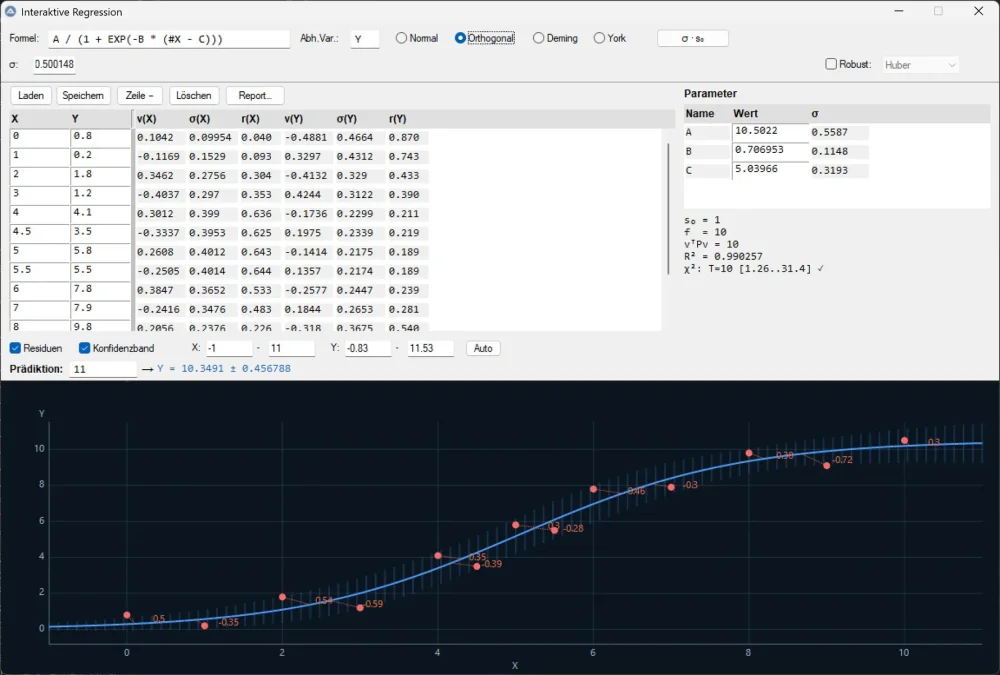Viewport: 1000px width, 675px height.
Task: Click the v(X) column header
Action: [x=147, y=119]
